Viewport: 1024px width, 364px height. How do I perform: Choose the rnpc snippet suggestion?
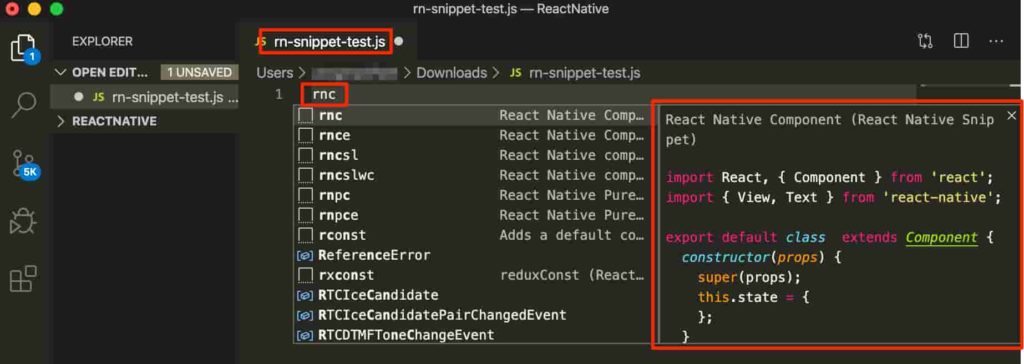click(473, 195)
